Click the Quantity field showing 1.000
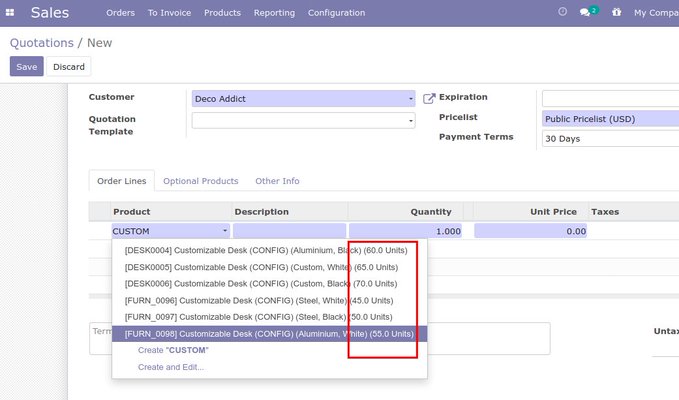The width and height of the screenshot is (679, 400). (405, 231)
